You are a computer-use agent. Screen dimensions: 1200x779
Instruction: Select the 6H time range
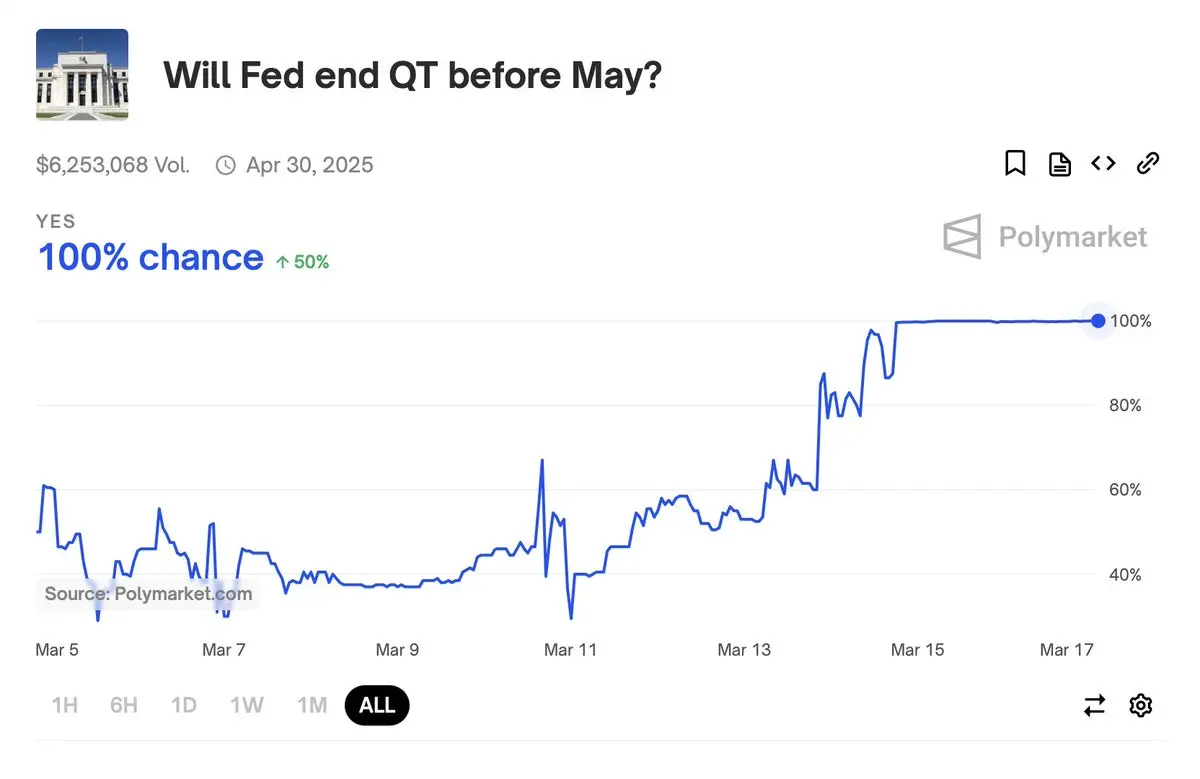[x=124, y=706]
